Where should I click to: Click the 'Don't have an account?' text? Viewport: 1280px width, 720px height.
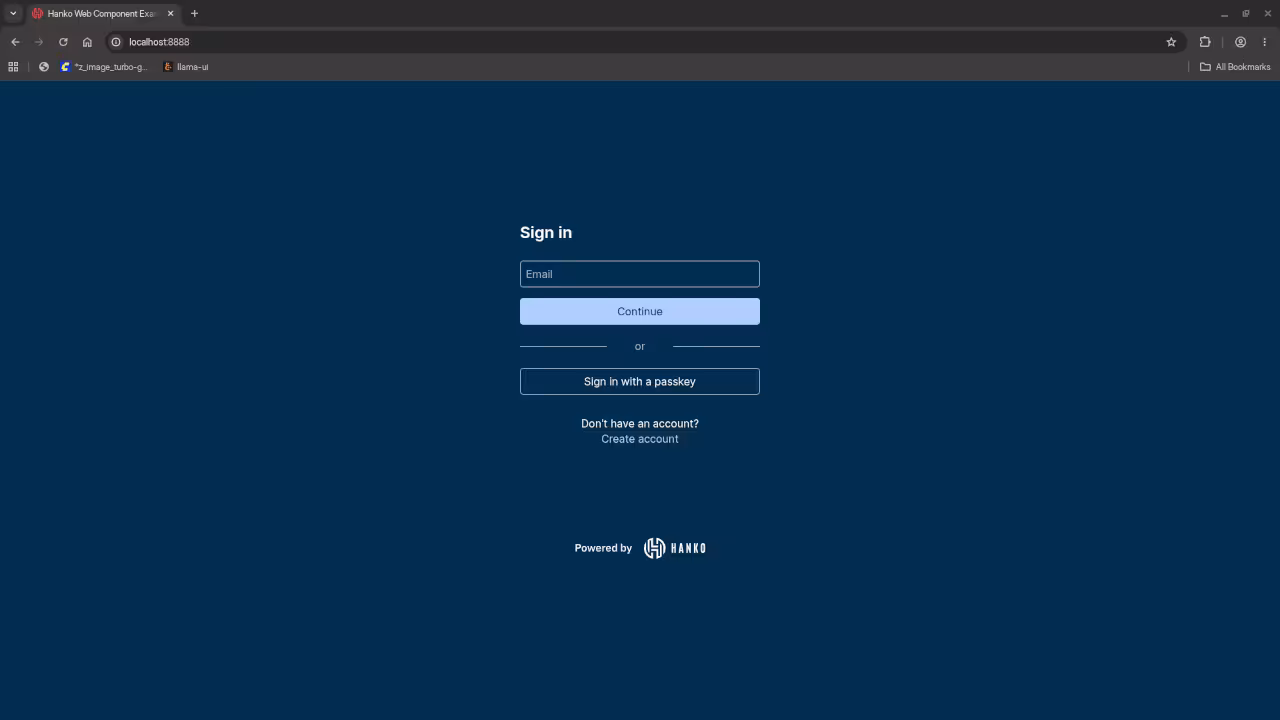pyautogui.click(x=640, y=424)
